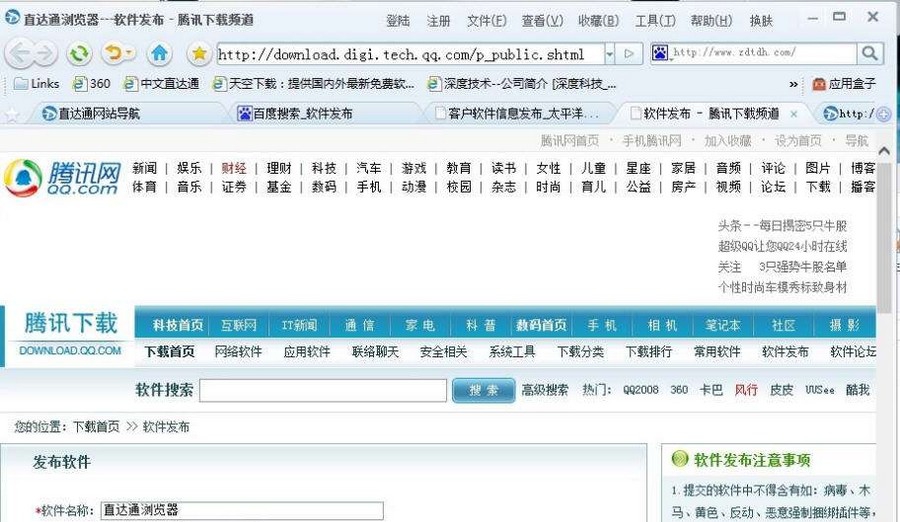Click the browser forward arrow button
The image size is (900, 522).
pyautogui.click(x=45, y=54)
